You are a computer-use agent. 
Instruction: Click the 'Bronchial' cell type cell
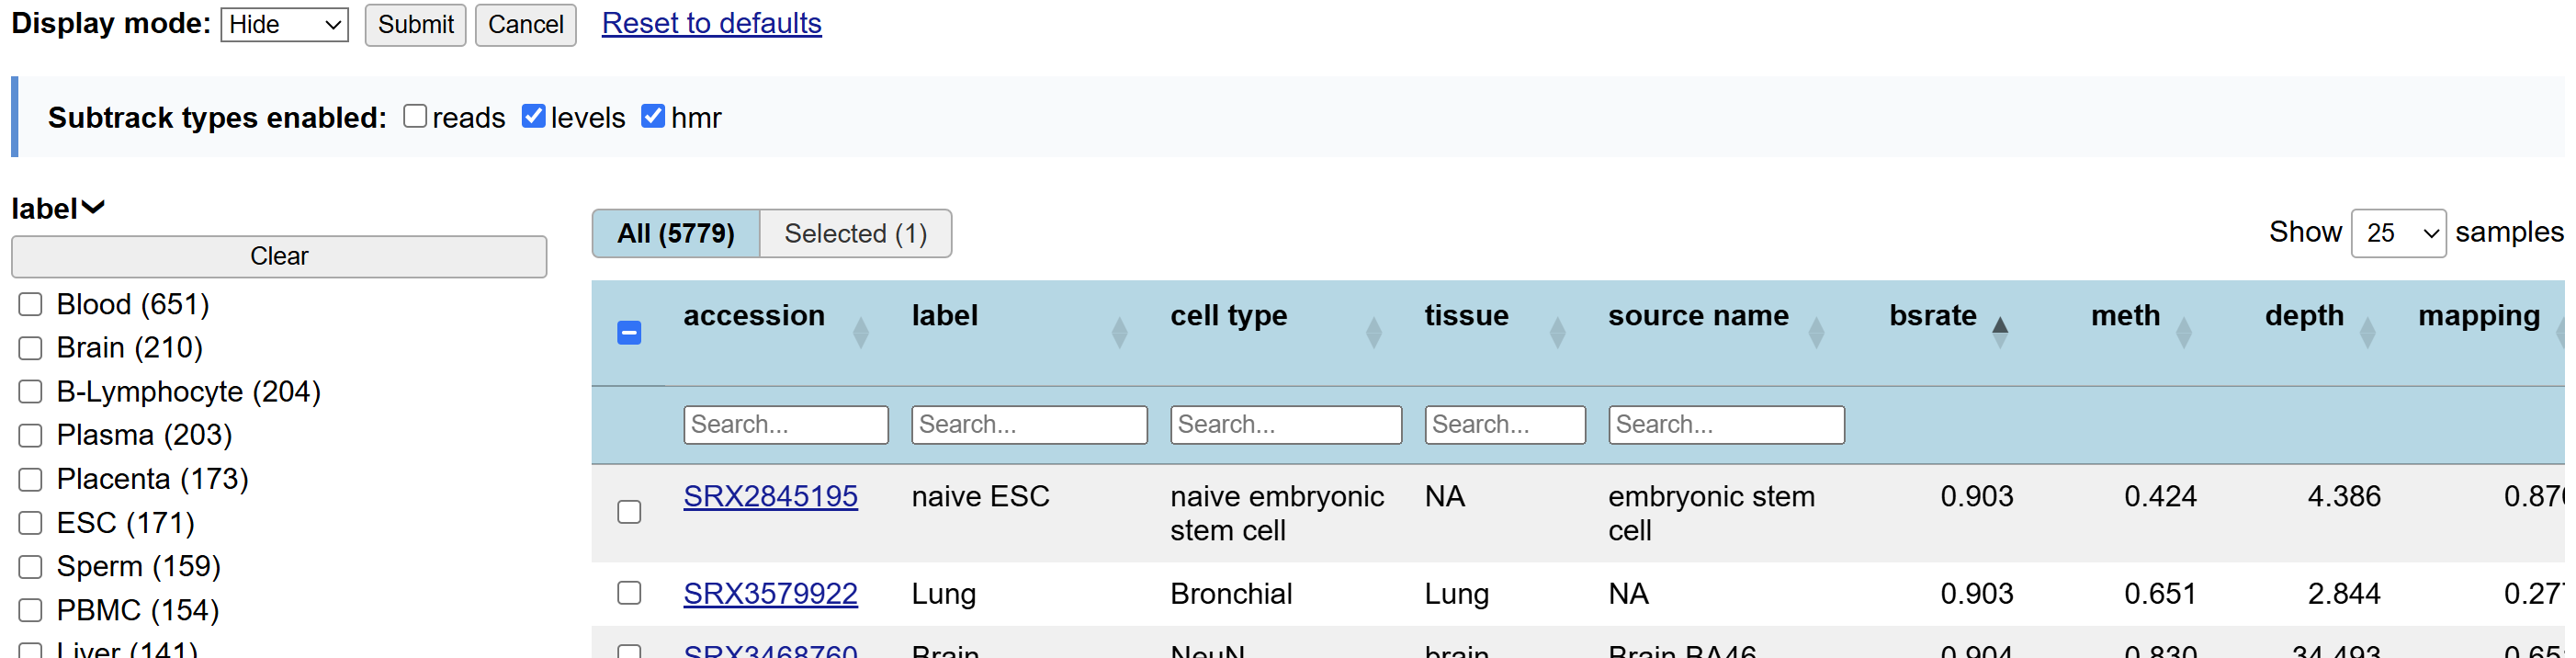point(1233,595)
